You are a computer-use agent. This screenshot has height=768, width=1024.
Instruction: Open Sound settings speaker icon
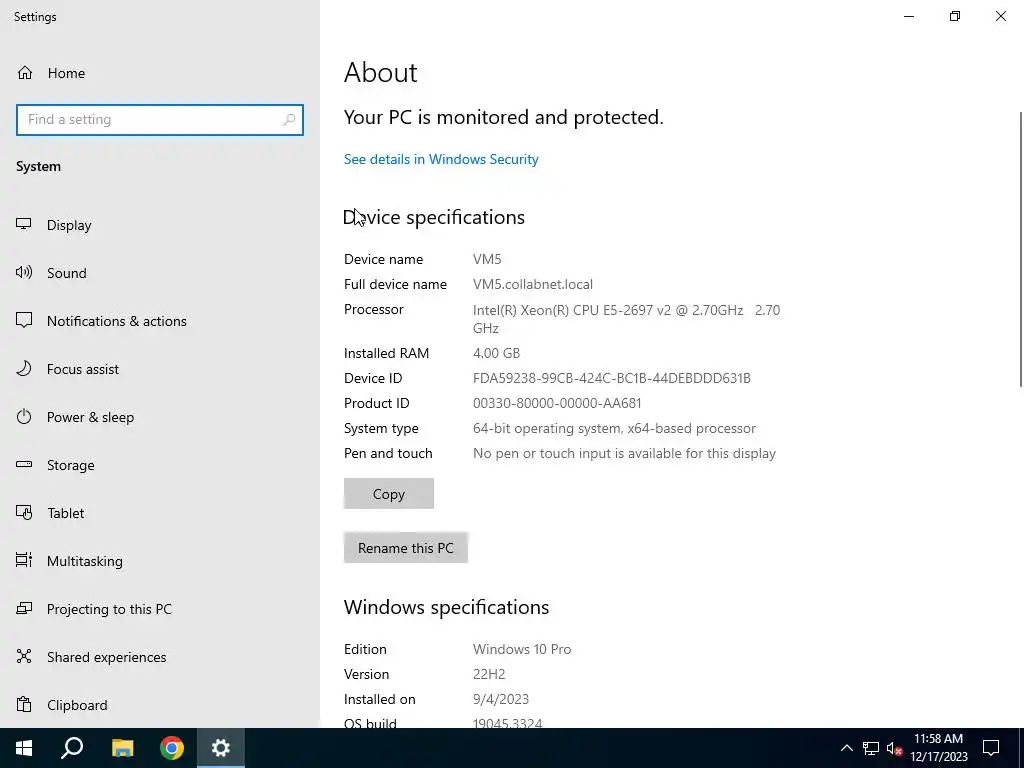[24, 272]
